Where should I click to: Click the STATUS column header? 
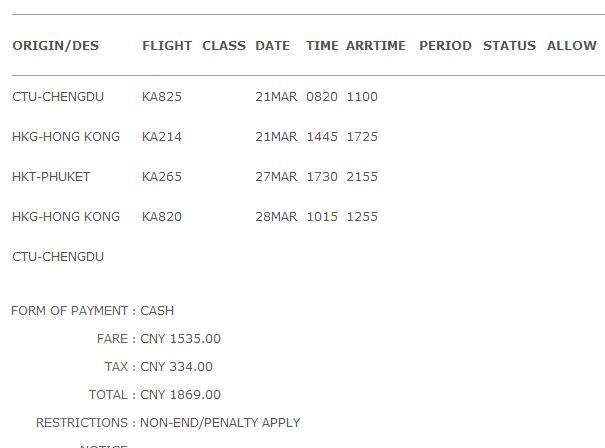point(509,46)
